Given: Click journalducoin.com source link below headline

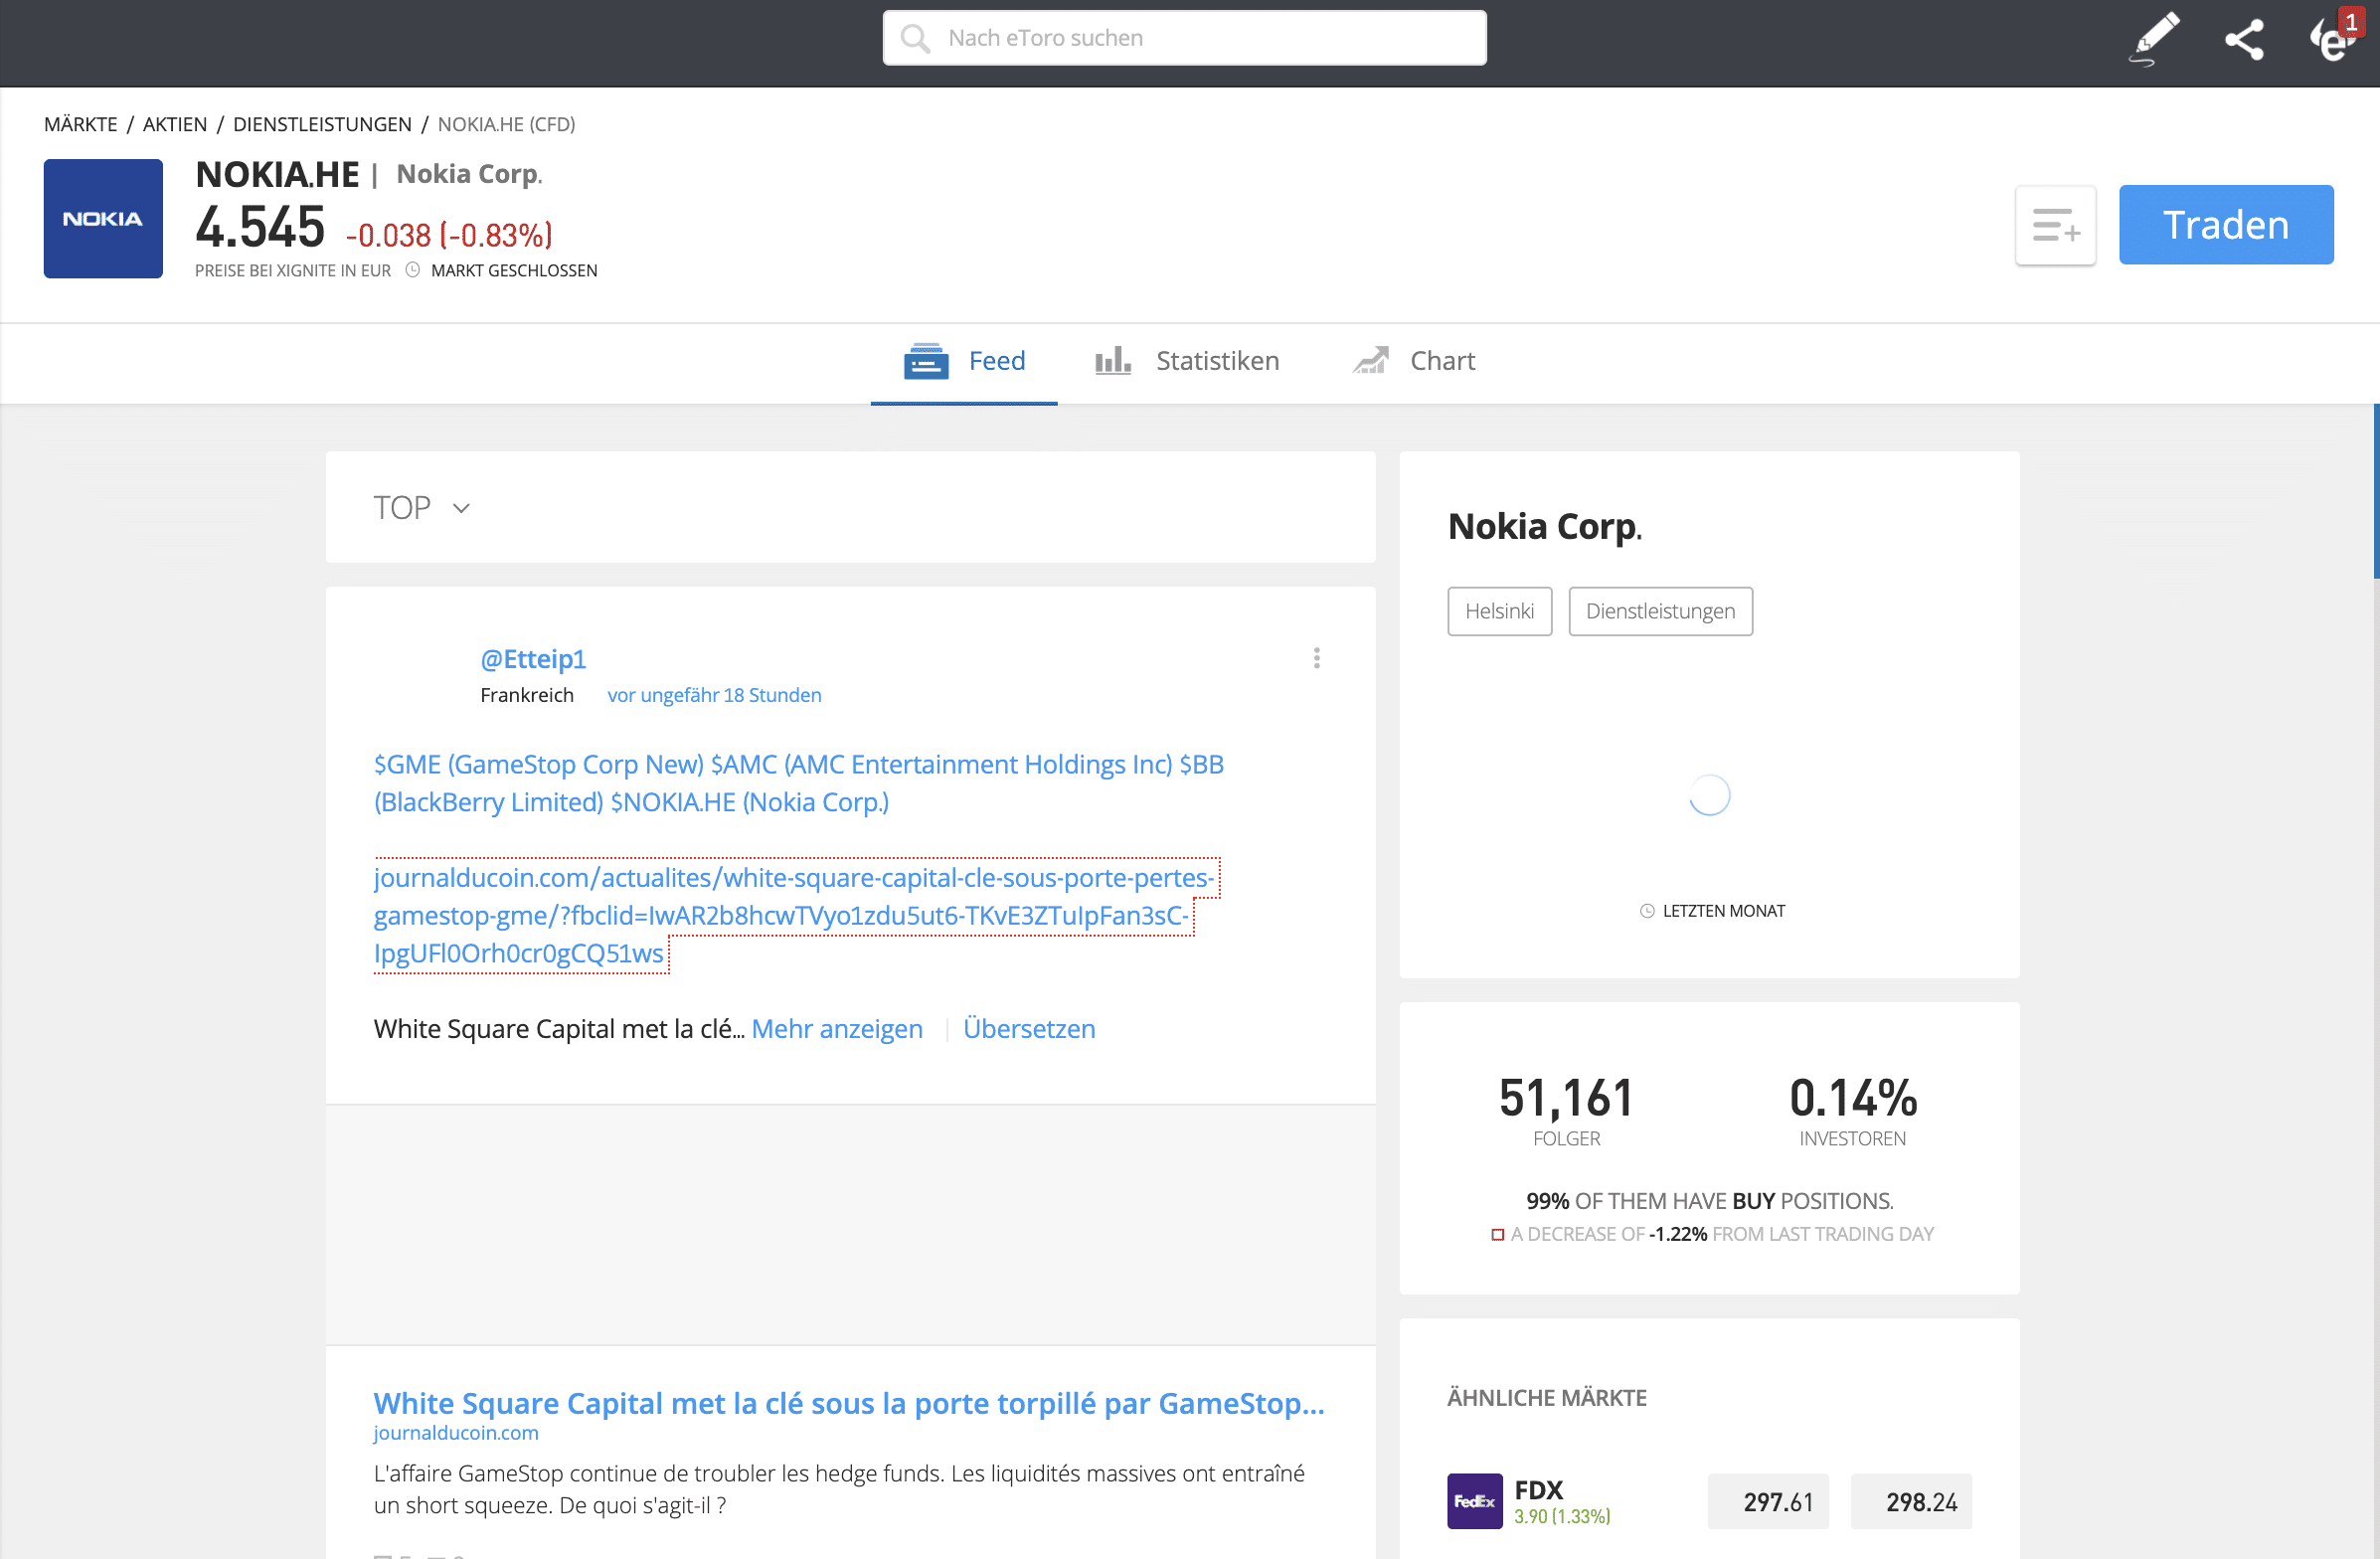Looking at the screenshot, I should pos(456,1433).
